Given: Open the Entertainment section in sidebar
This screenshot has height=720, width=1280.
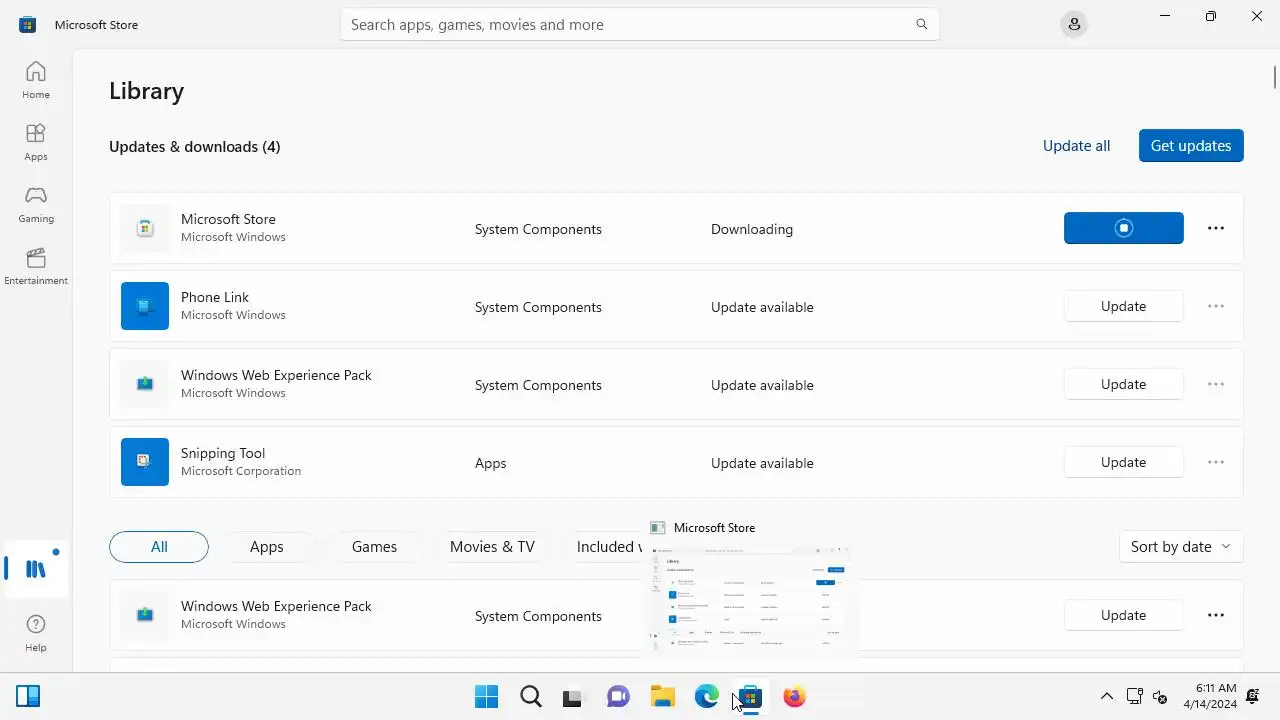Looking at the screenshot, I should [36, 266].
